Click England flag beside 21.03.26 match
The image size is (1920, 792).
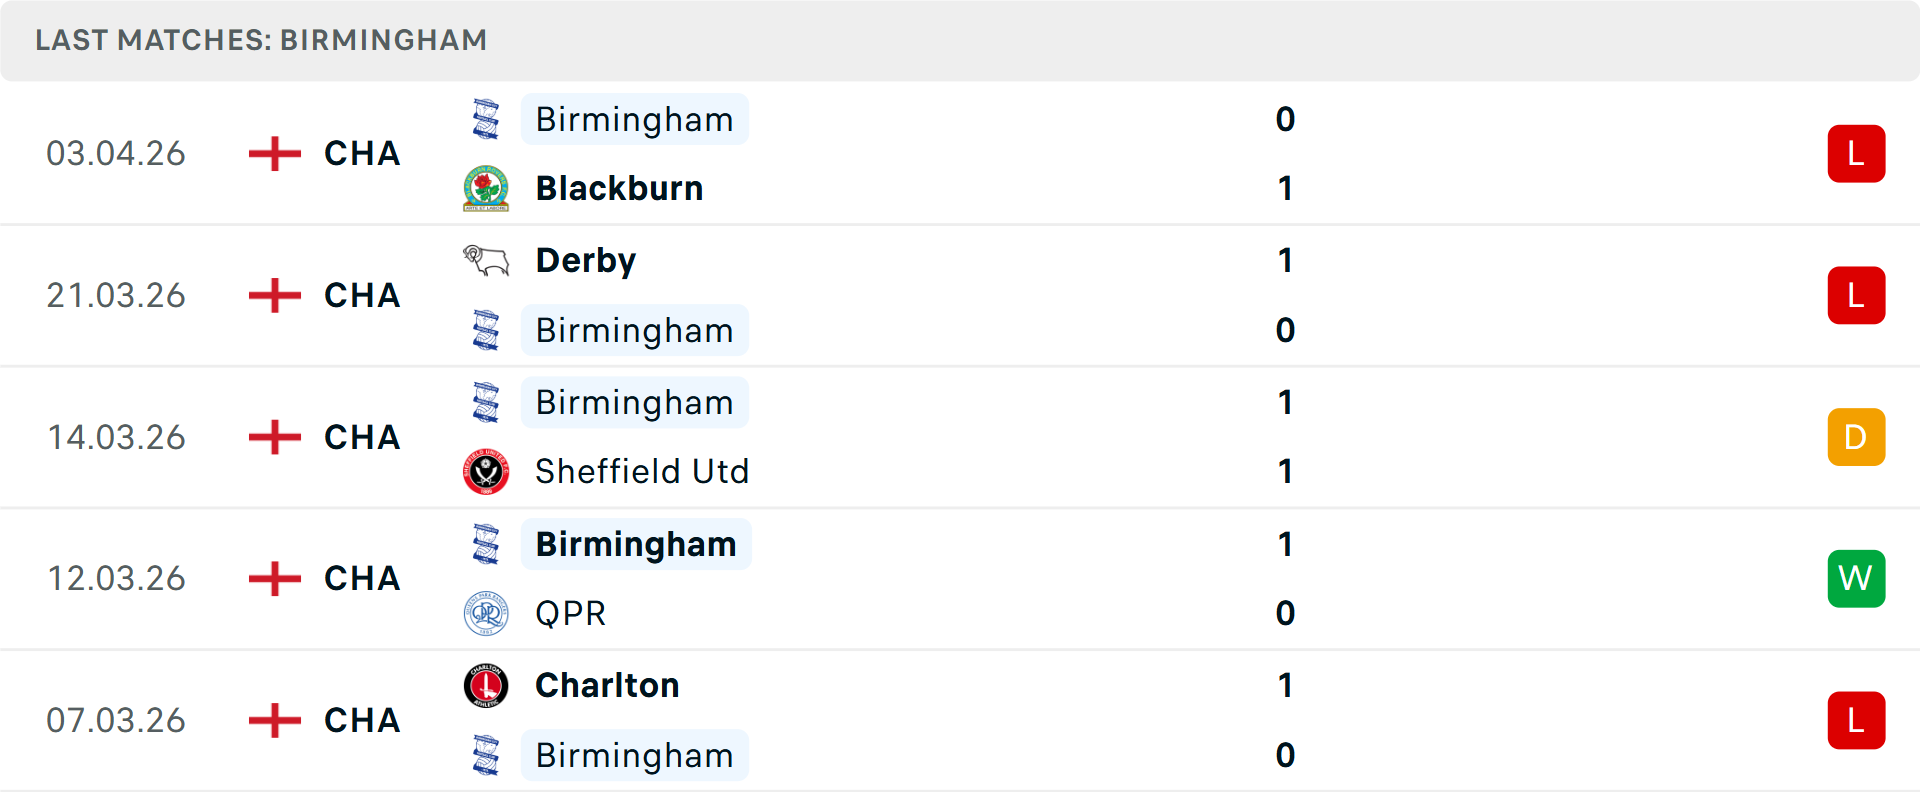pos(275,295)
